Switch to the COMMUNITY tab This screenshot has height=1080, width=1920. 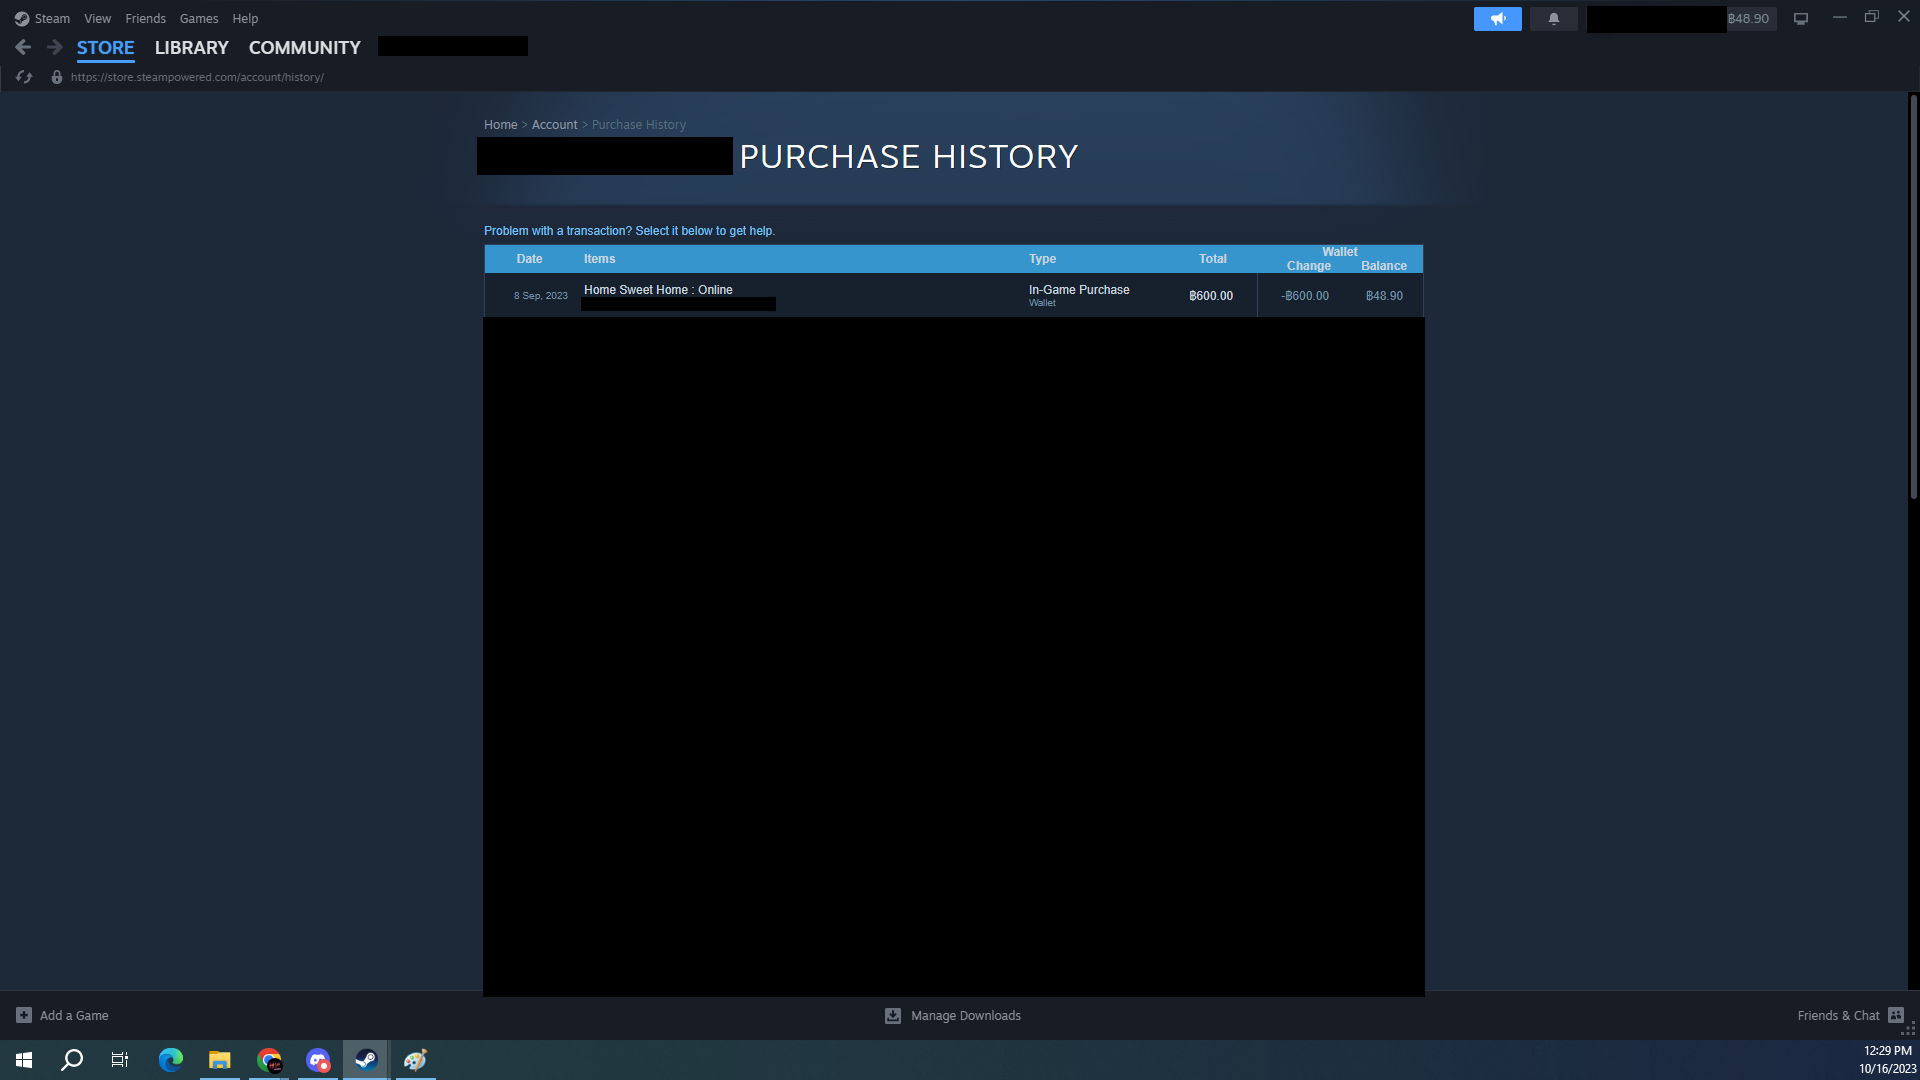pos(304,47)
